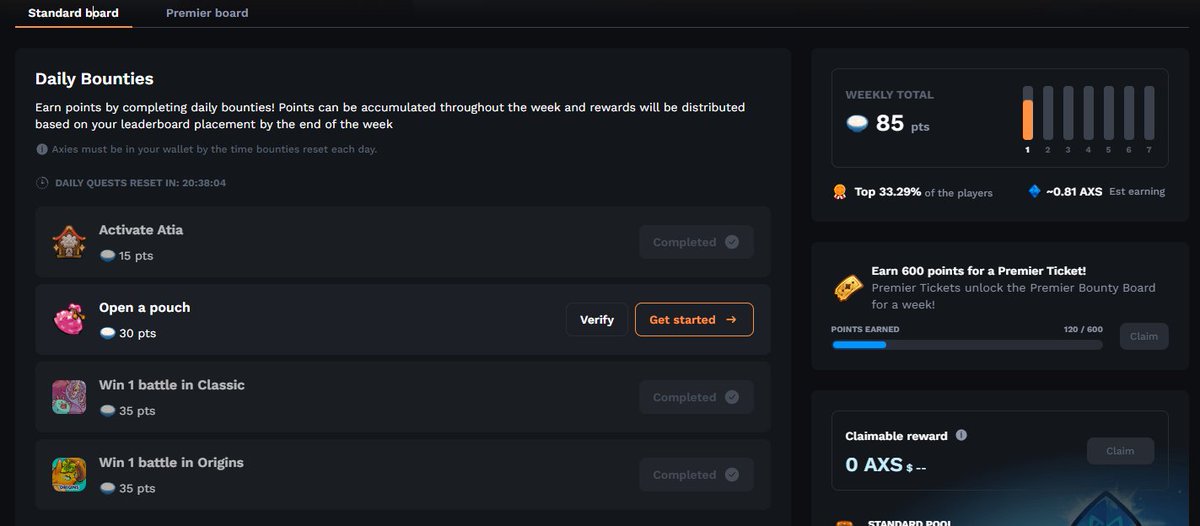Viewport: 1200px width, 526px height.
Task: Verify the Open a pouch bounty
Action: coord(597,320)
